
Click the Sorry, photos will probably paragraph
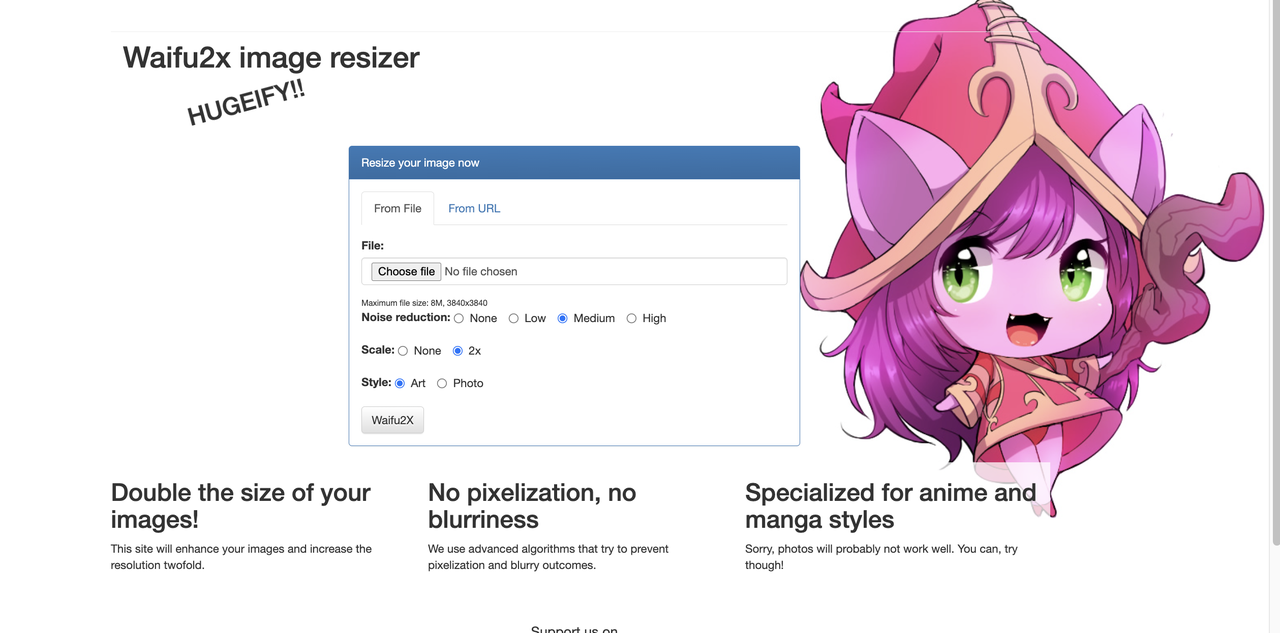pyautogui.click(x=881, y=557)
